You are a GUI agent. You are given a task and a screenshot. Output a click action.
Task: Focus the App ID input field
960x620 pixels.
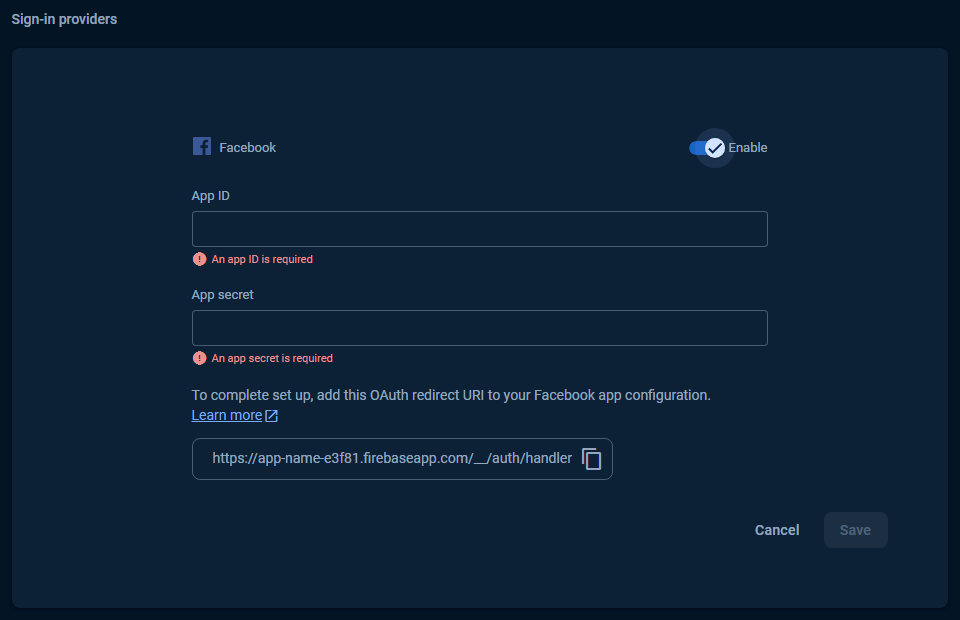coord(479,229)
